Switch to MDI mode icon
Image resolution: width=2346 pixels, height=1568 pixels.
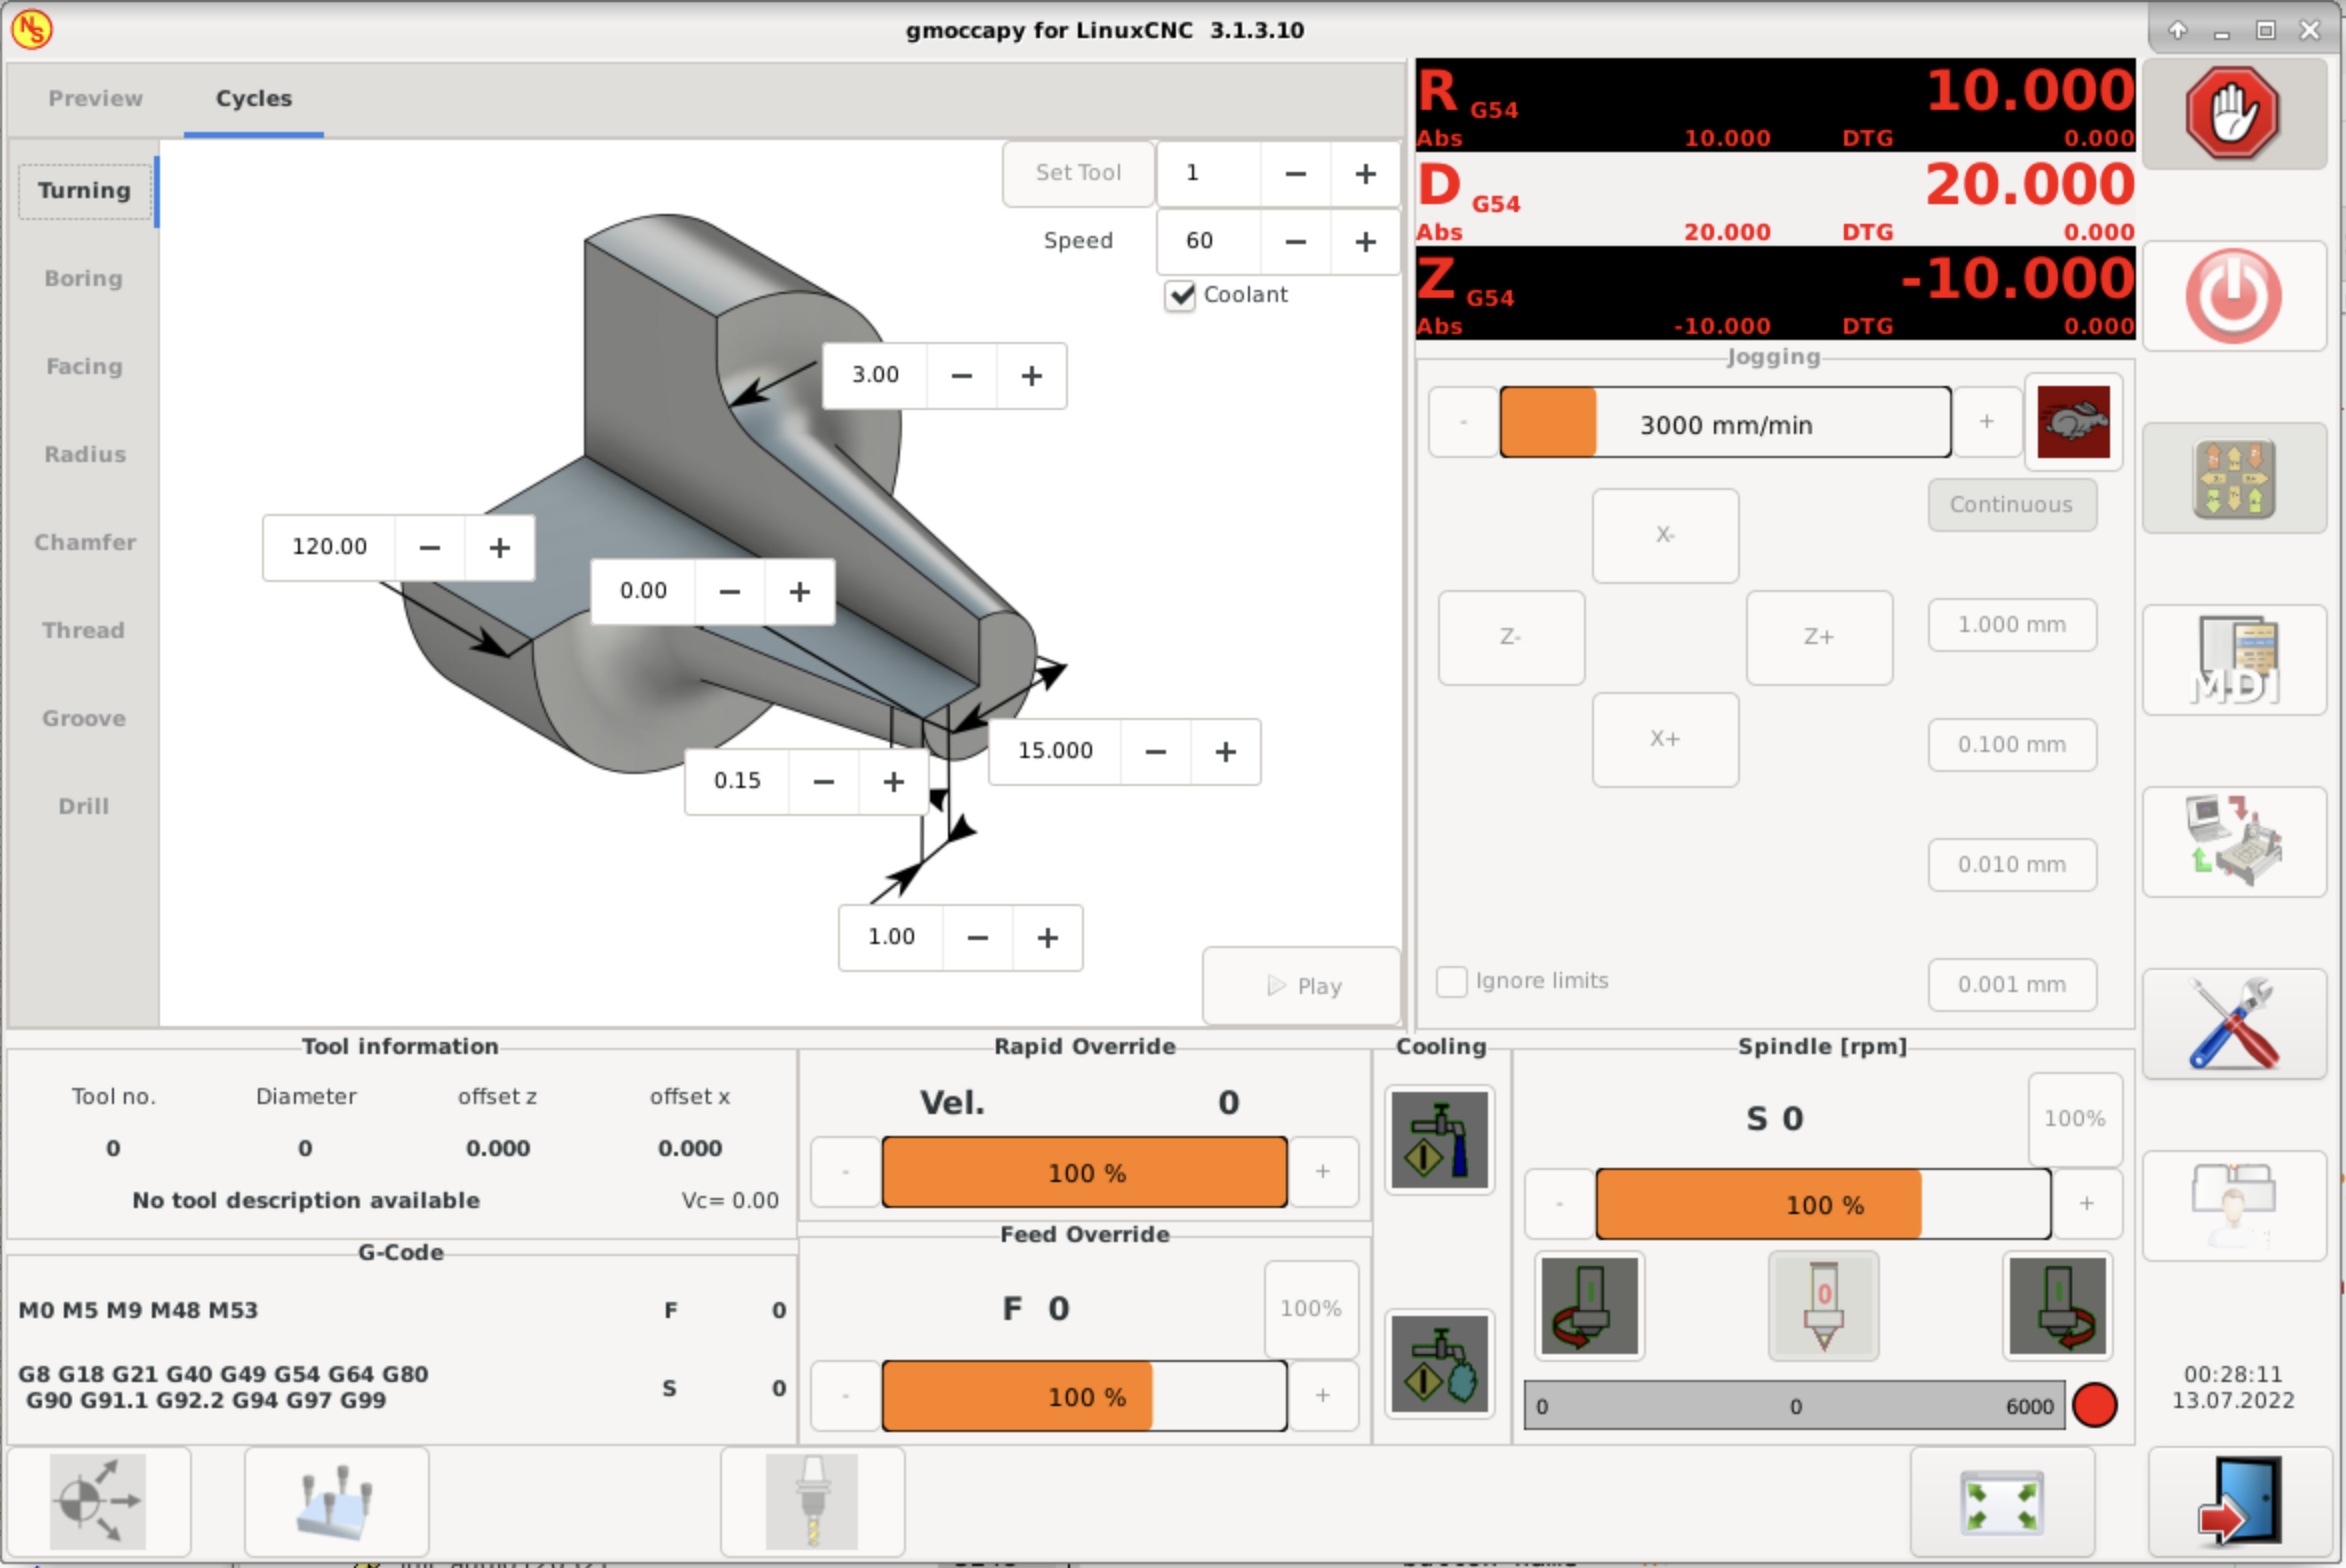point(2234,660)
